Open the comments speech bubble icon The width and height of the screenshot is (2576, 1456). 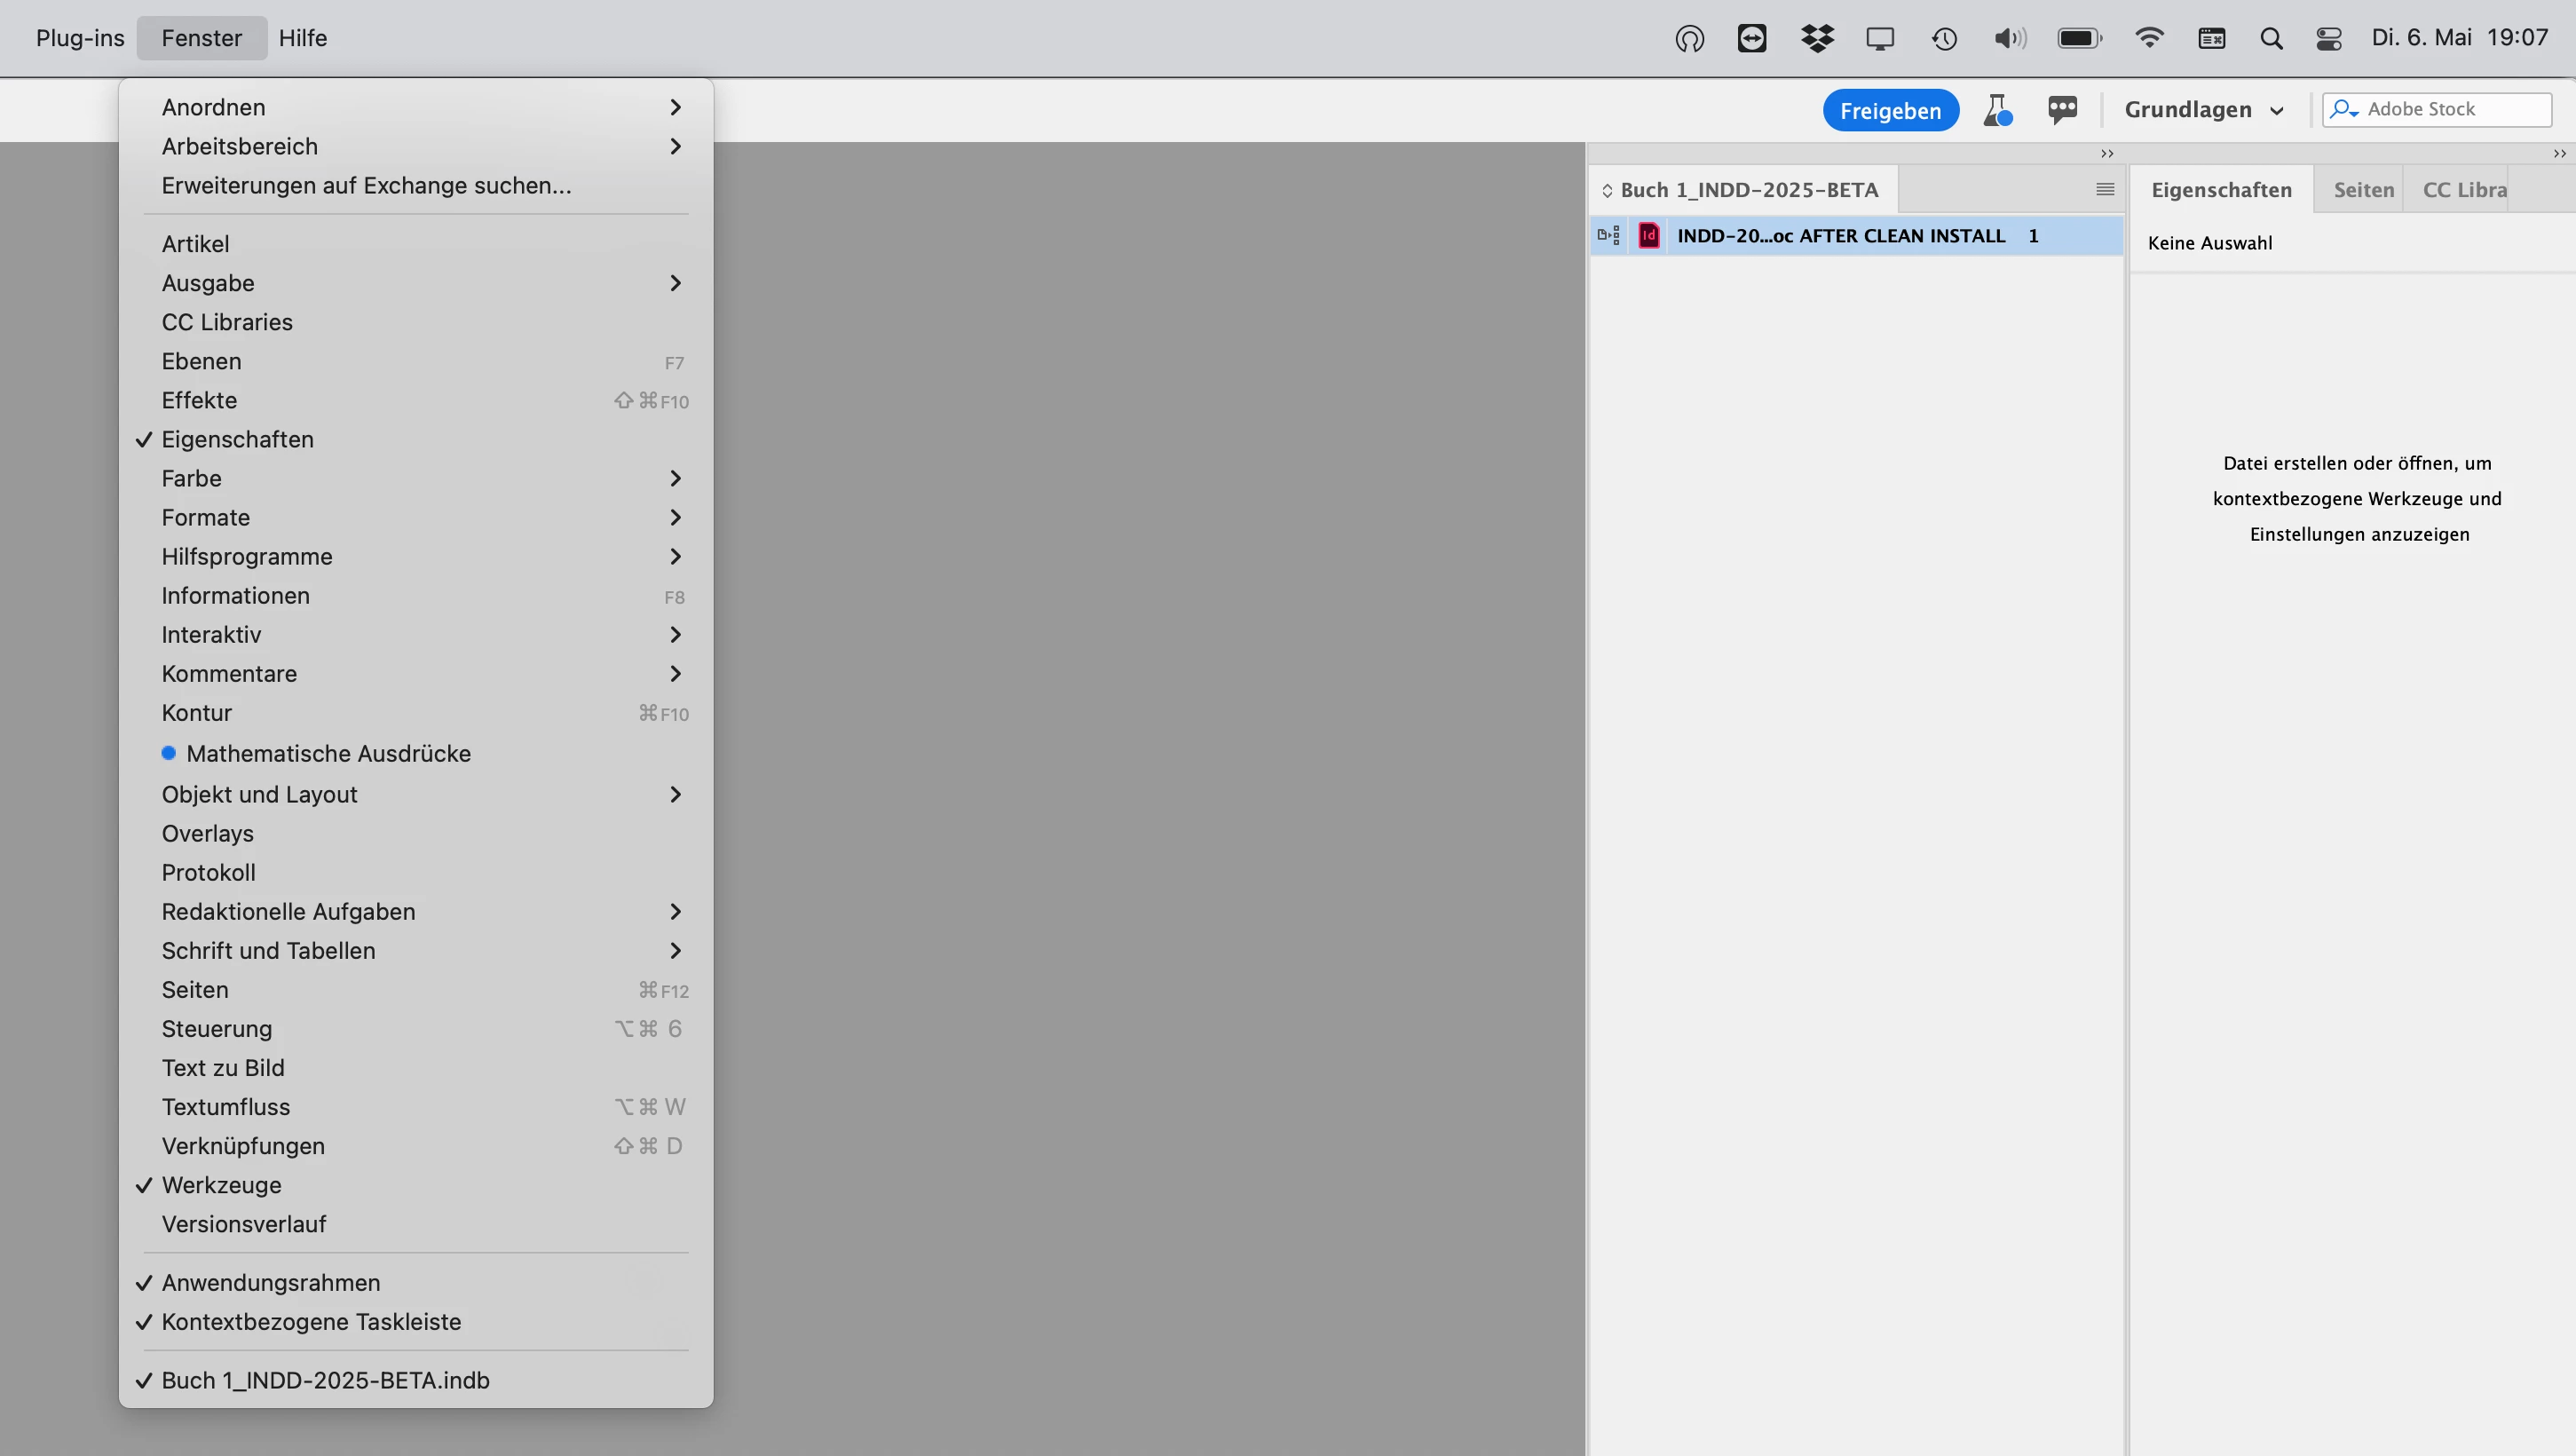[x=2062, y=109]
